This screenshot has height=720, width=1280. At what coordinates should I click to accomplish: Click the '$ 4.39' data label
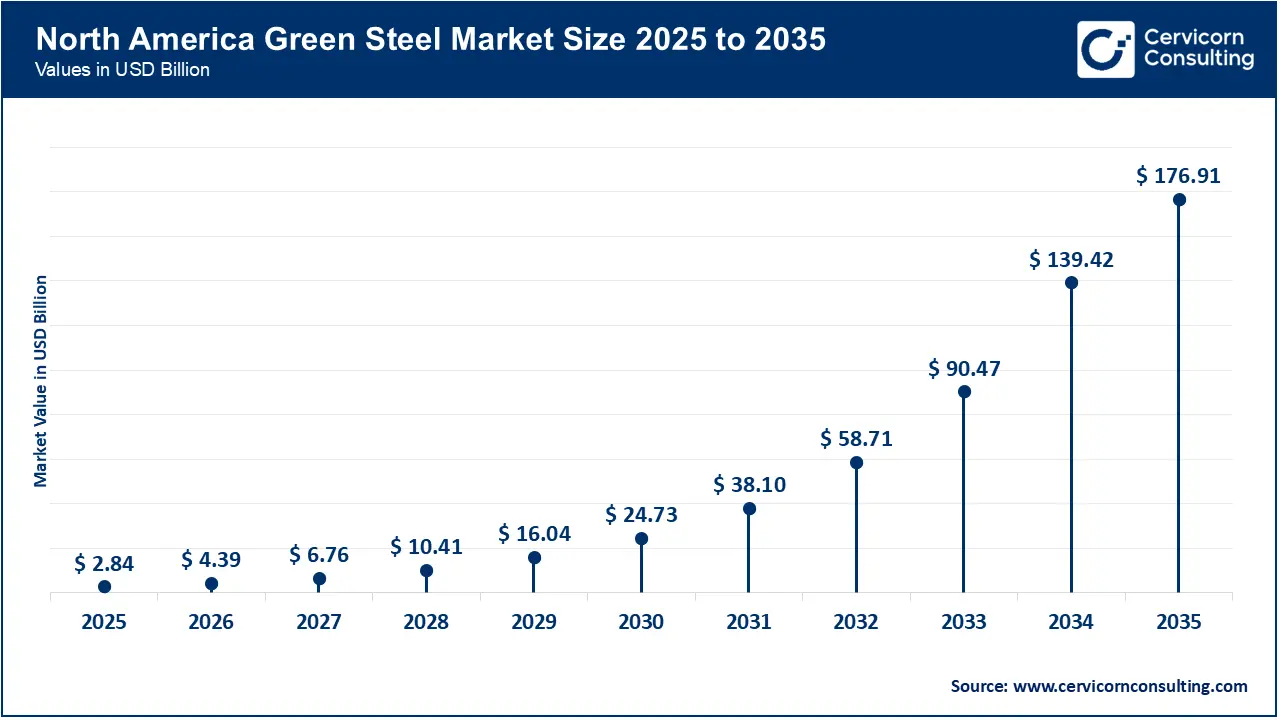[x=211, y=559]
